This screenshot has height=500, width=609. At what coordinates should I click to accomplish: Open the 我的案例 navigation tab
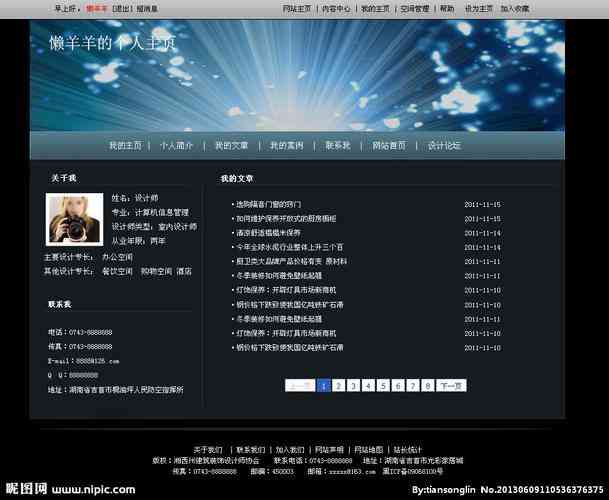click(286, 145)
